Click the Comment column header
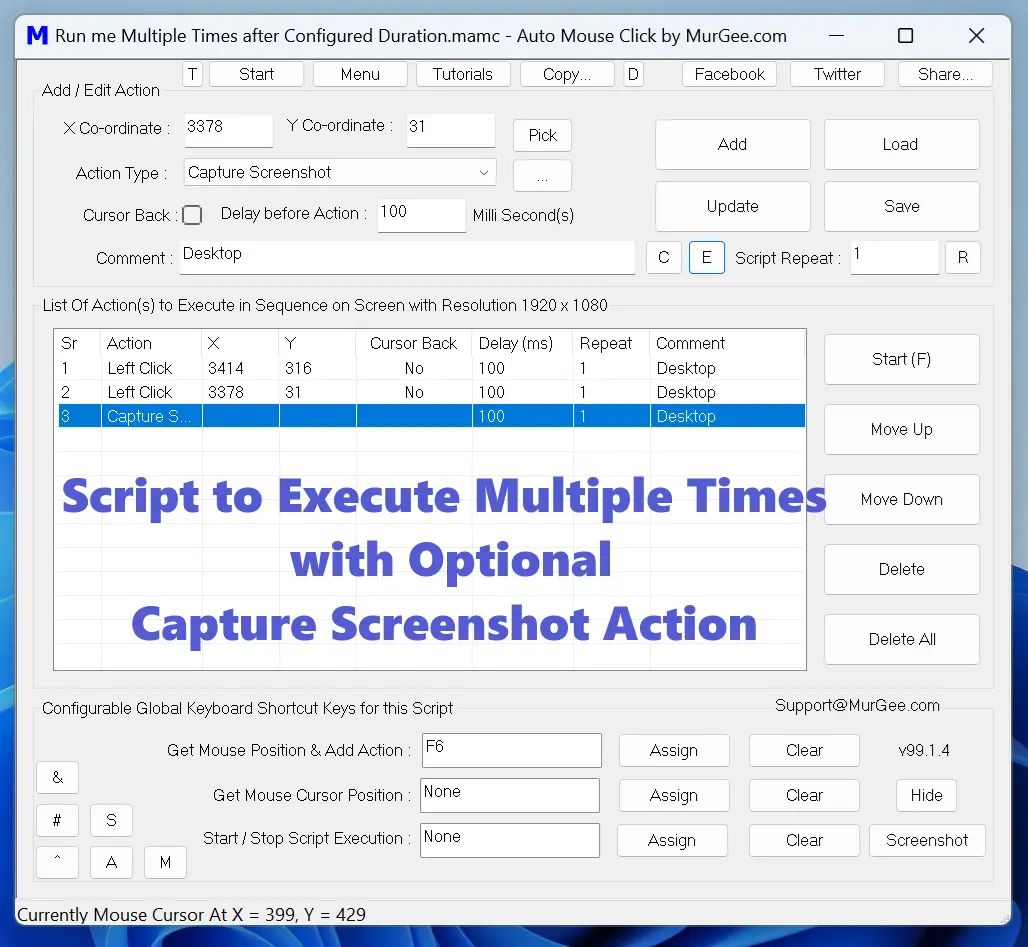The image size is (1028, 947). (727, 343)
